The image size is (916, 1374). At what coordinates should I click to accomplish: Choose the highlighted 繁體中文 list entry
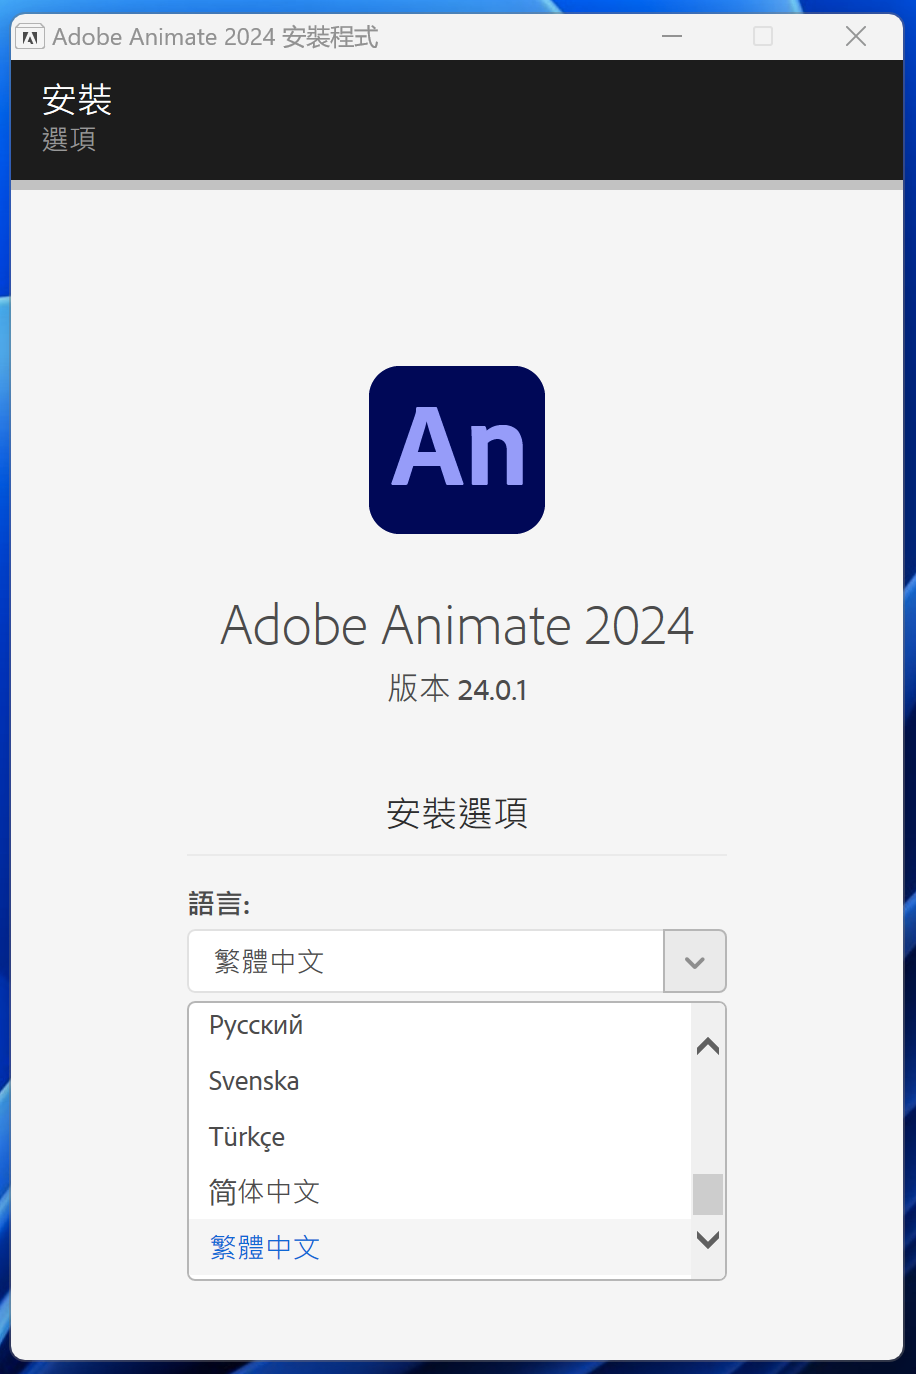click(265, 1248)
